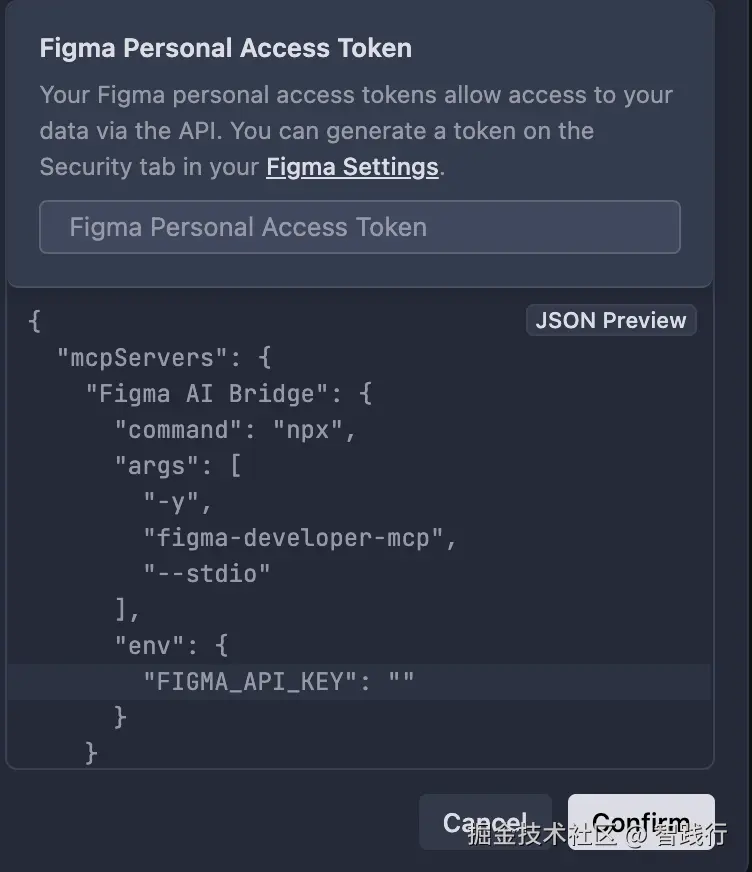The height and width of the screenshot is (872, 752).
Task: Place cursor in empty FIGMA_API_KEY value quotes
Action: [x=401, y=682]
